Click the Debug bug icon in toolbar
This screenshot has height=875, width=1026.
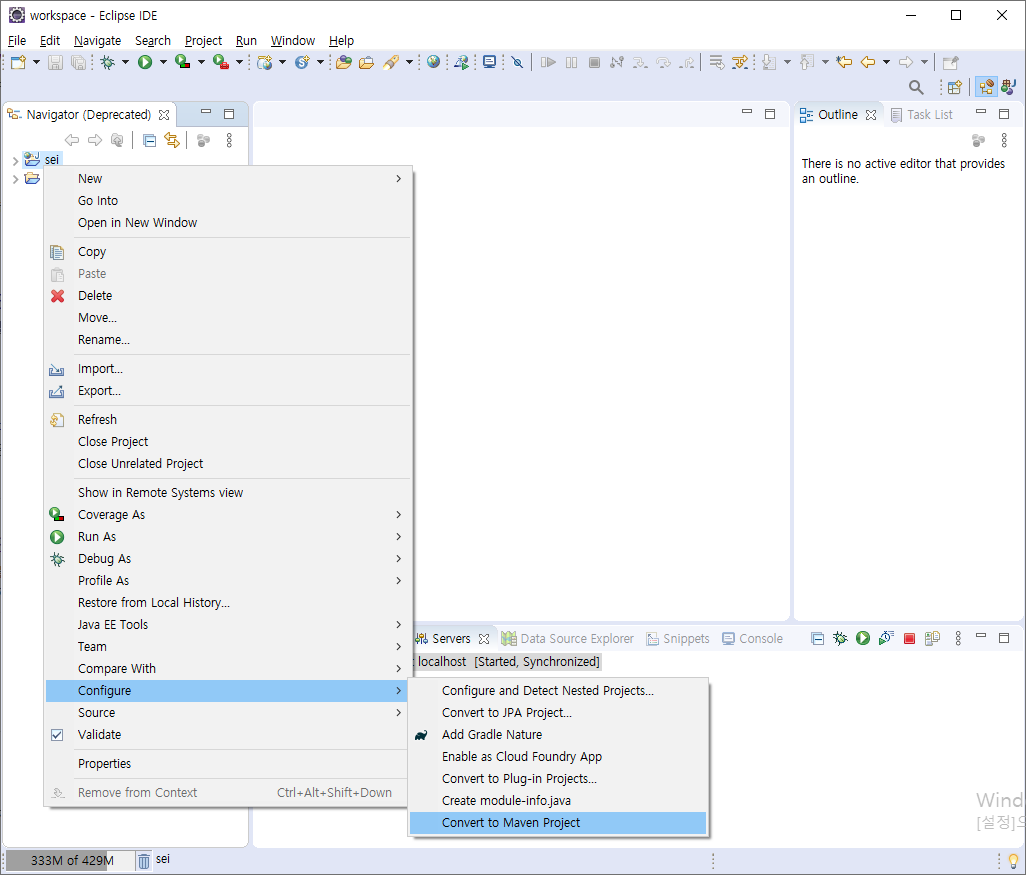click(x=107, y=62)
